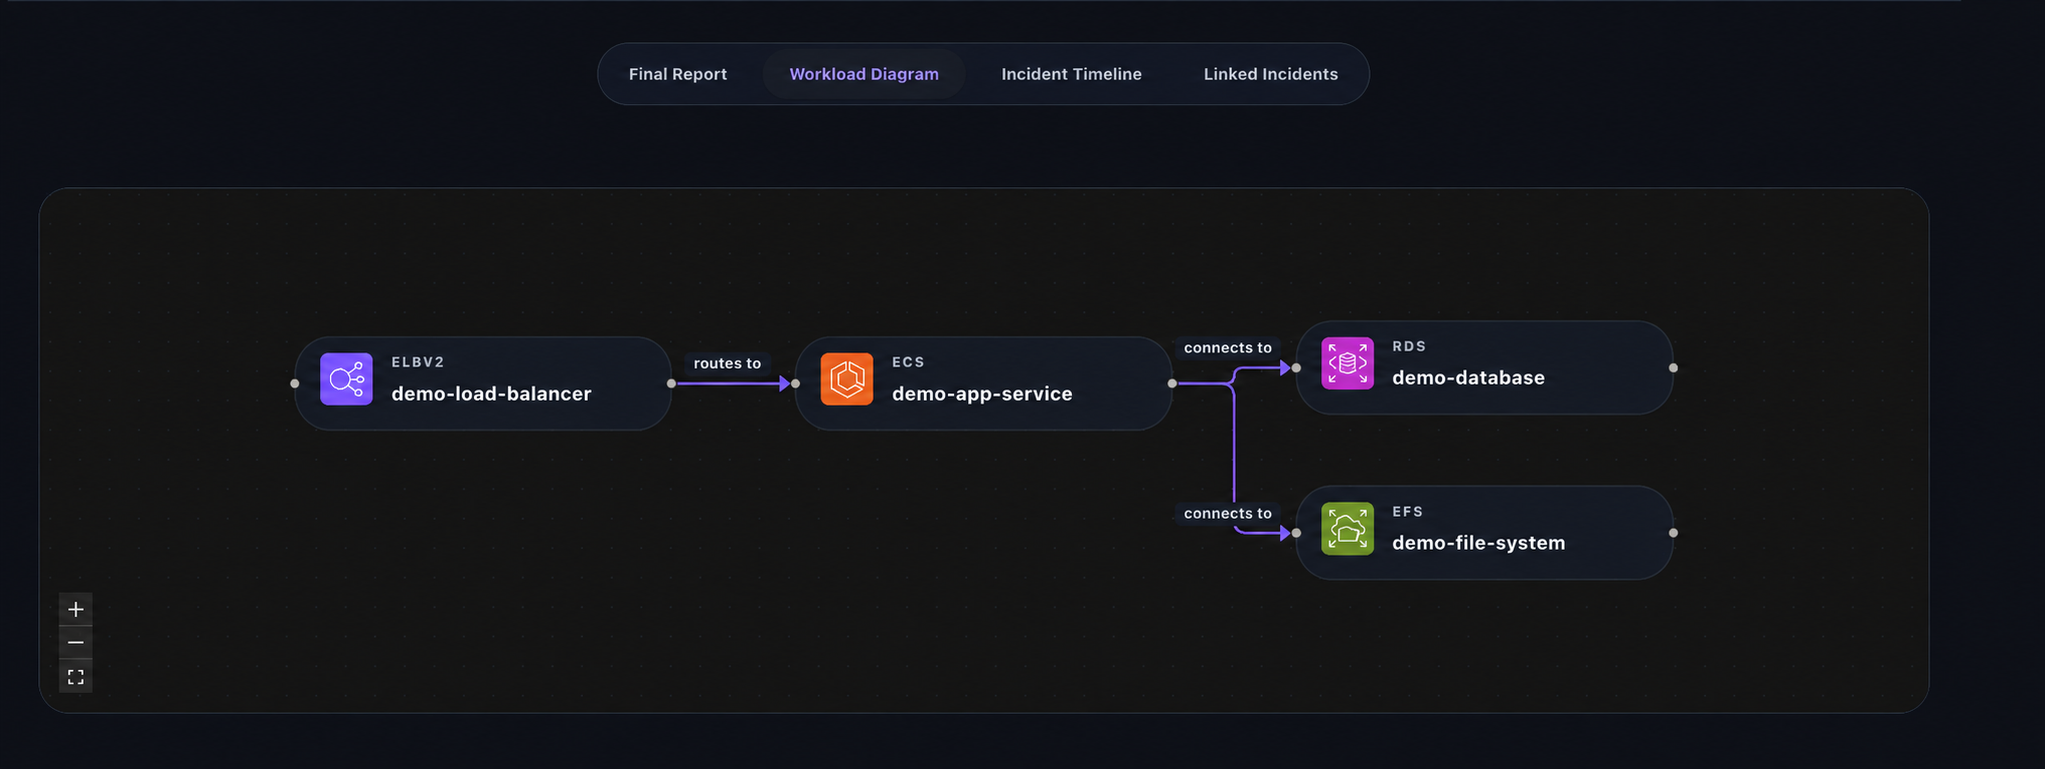
Task: Open the Linked Incidents tab
Action: (x=1270, y=74)
